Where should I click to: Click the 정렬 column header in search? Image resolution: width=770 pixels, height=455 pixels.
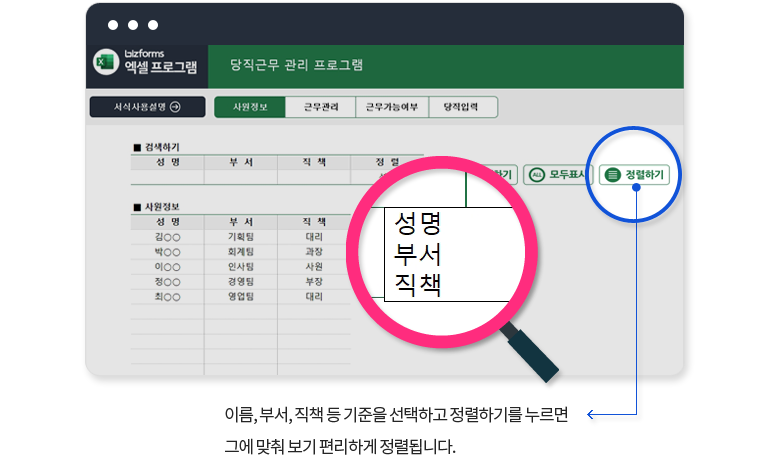point(387,162)
